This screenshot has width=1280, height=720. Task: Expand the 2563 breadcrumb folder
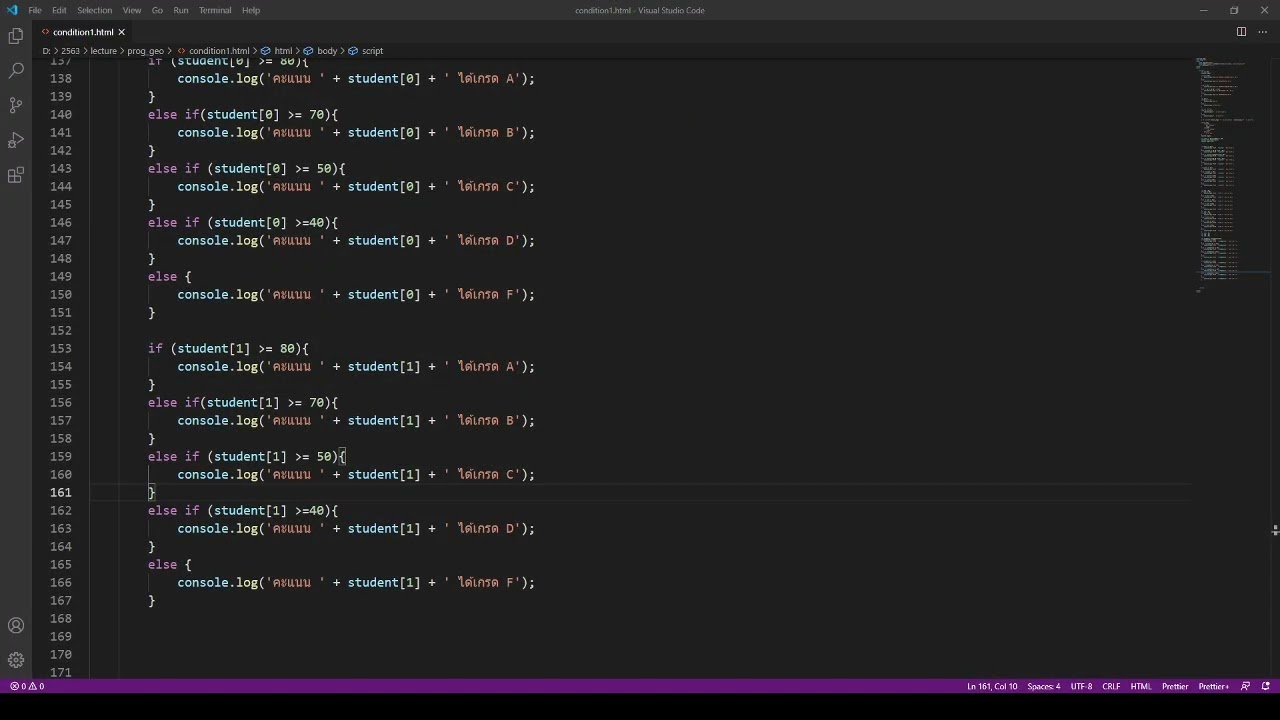70,51
